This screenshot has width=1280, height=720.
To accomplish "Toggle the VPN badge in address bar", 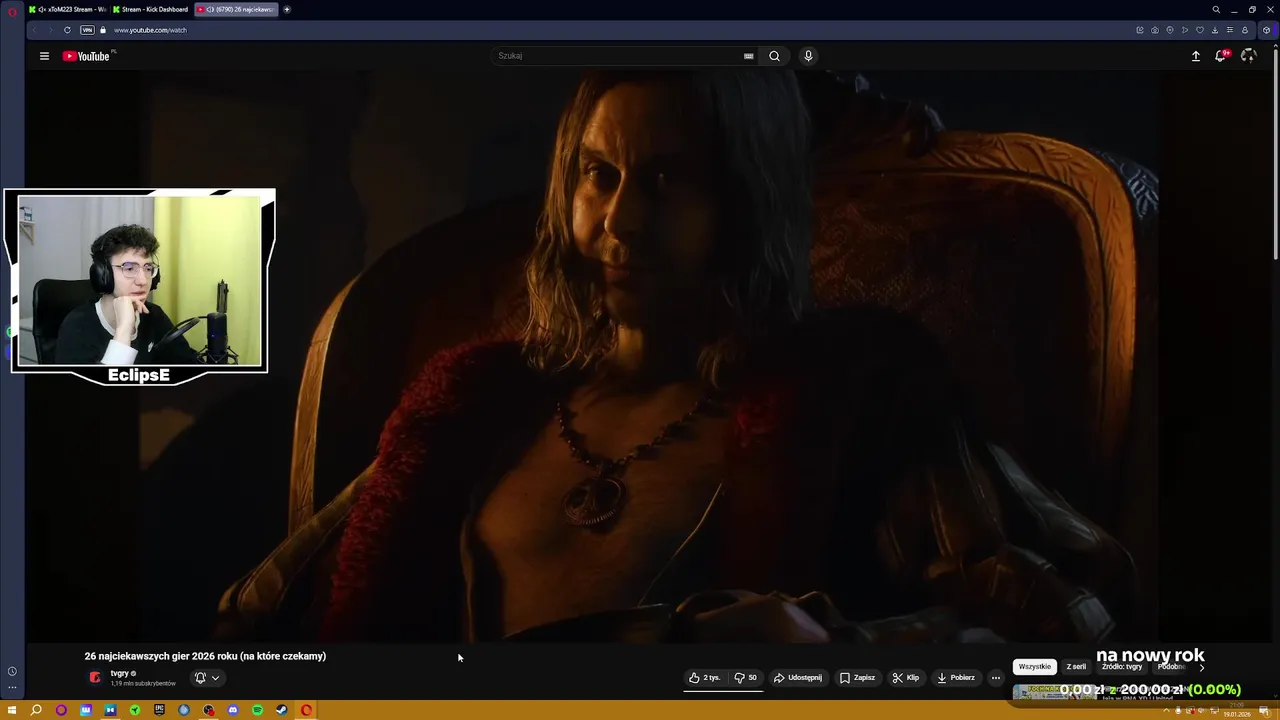I will pyautogui.click(x=87, y=30).
